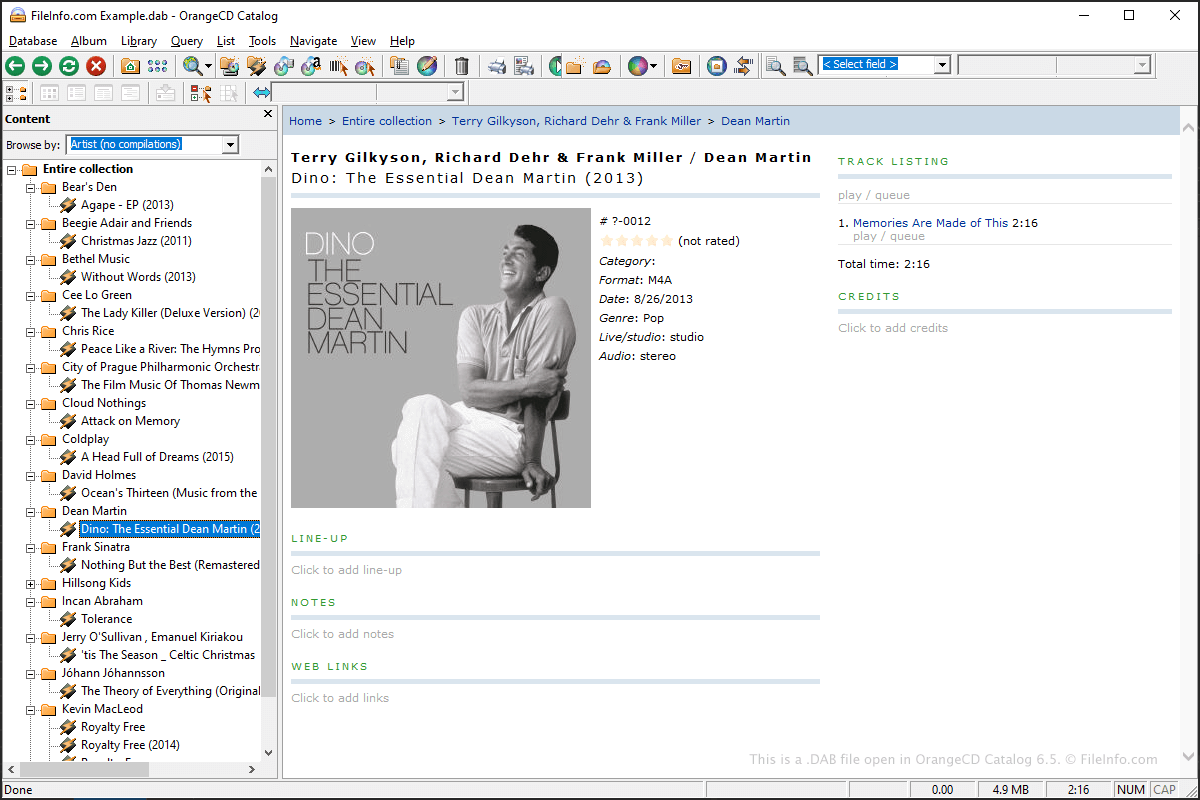This screenshot has width=1200, height=800.
Task: Open the color wheel dropdown arrow
Action: coord(653,66)
